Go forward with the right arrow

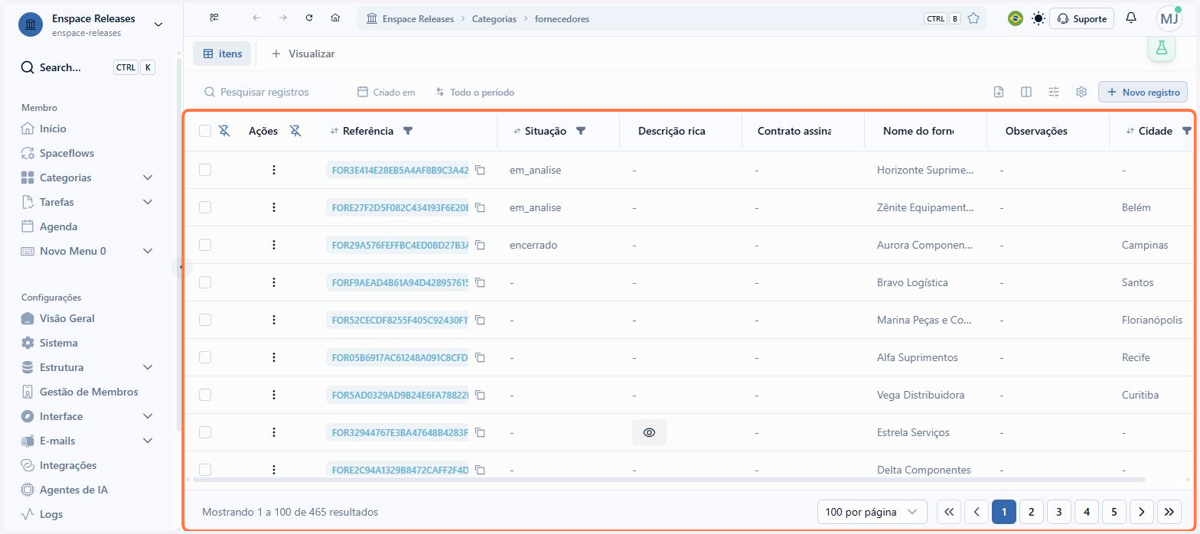283,18
